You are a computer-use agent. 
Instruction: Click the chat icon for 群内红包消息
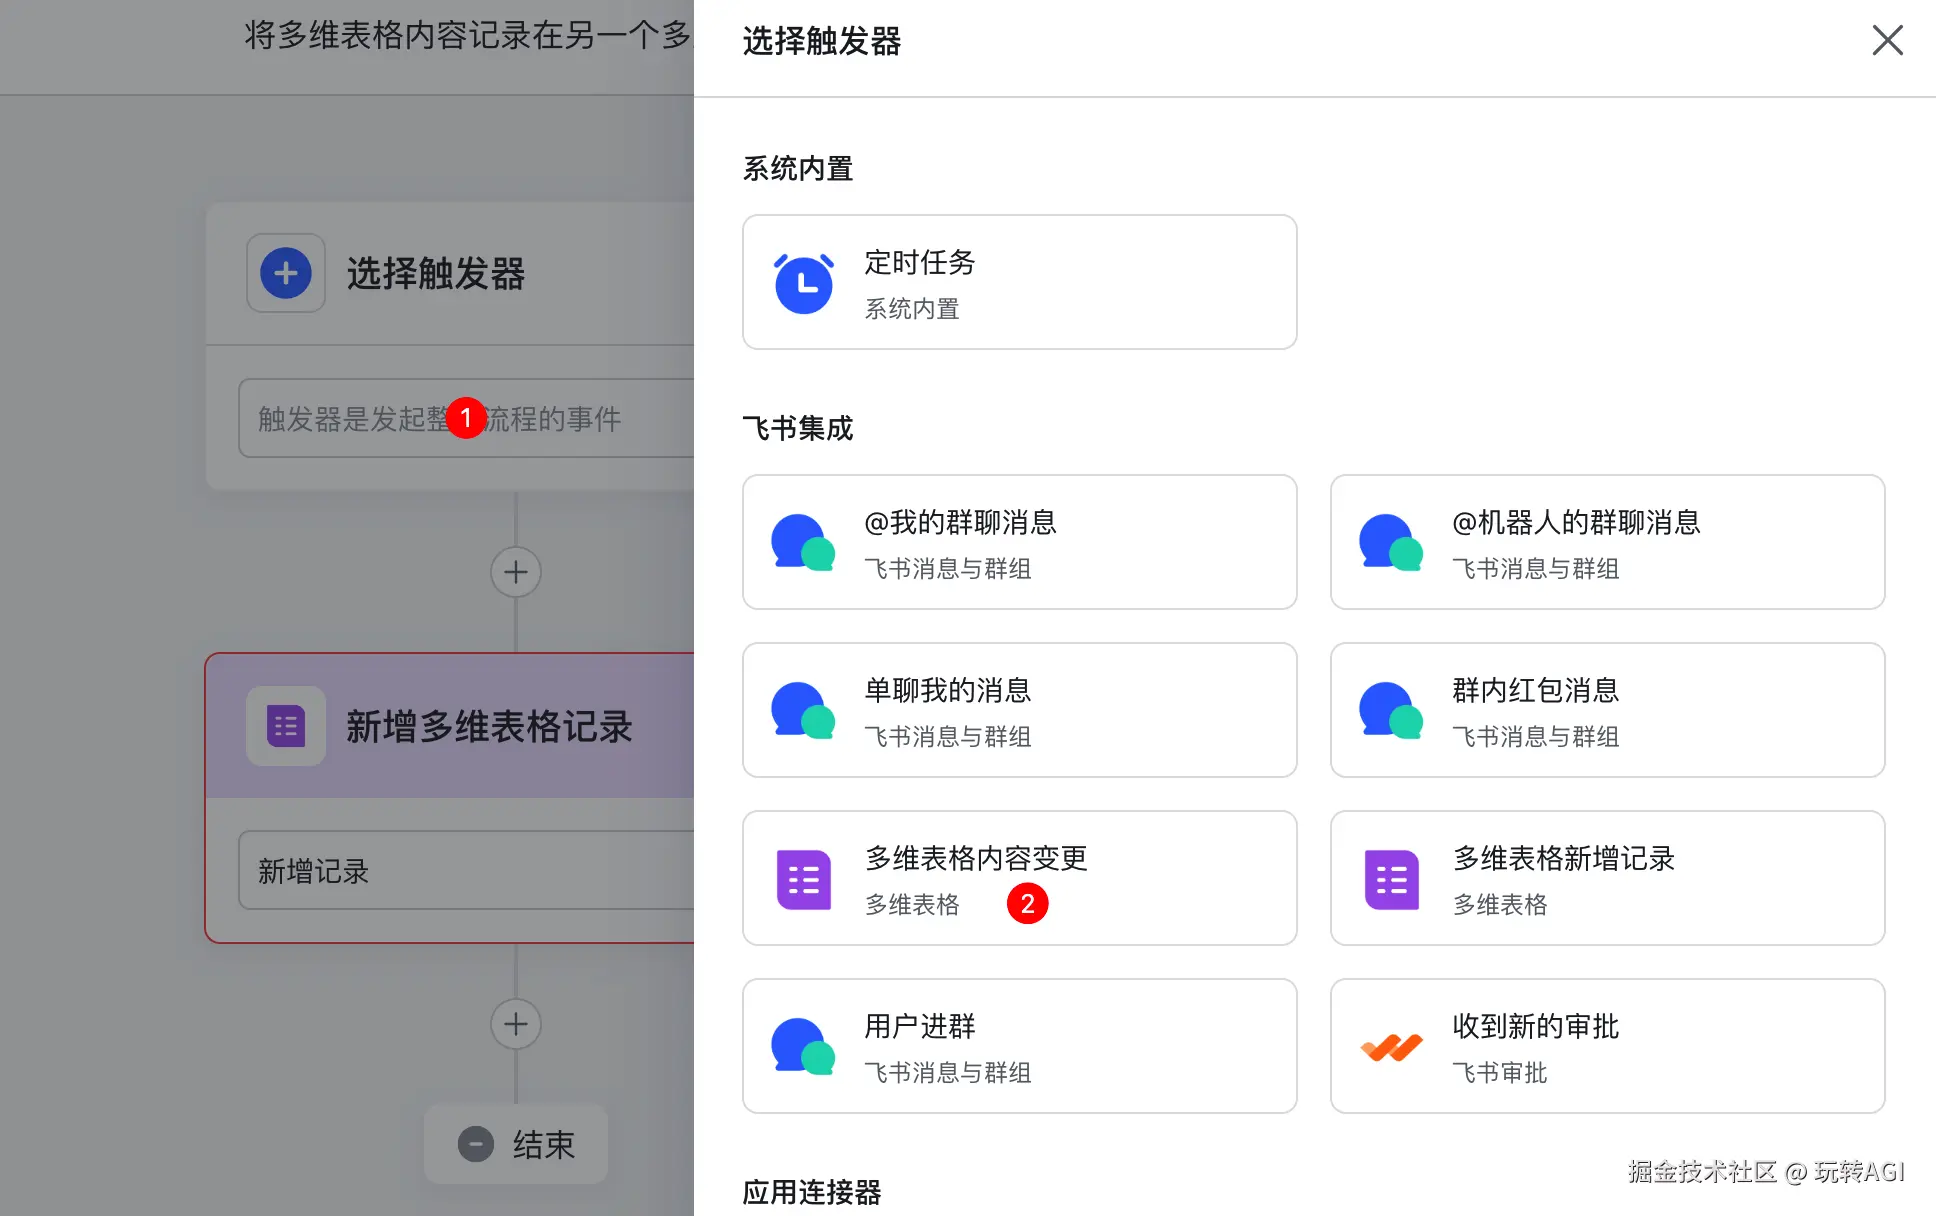1391,711
